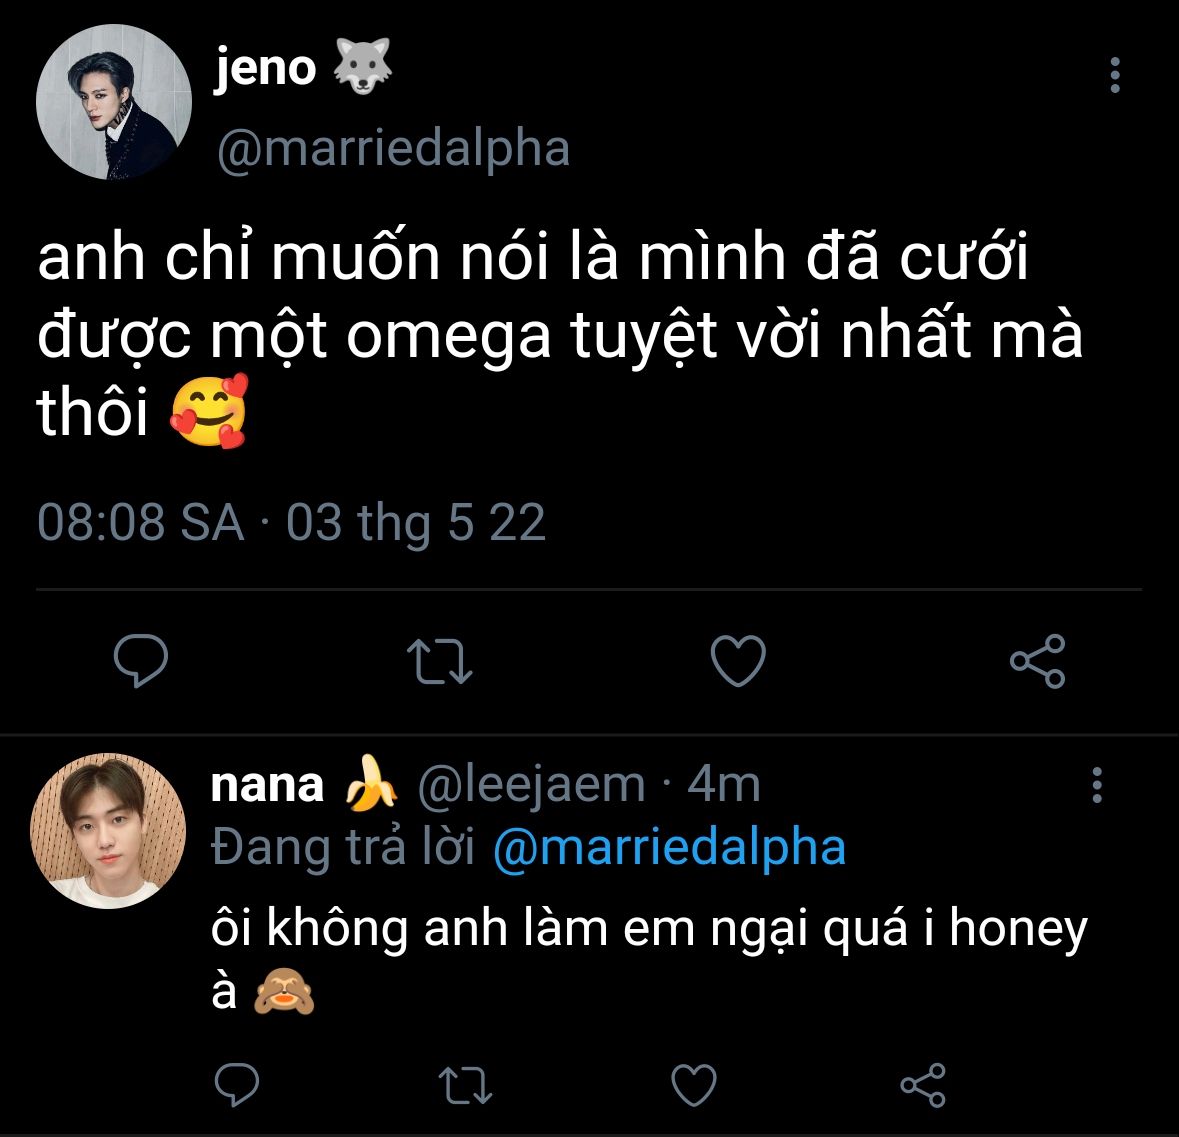Open more options menu on nana's reply
Screen dimensions: 1179x1137
pos(1097,786)
